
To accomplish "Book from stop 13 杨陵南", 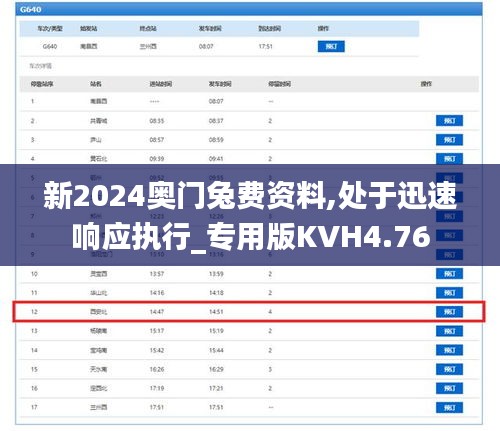I will [449, 331].
